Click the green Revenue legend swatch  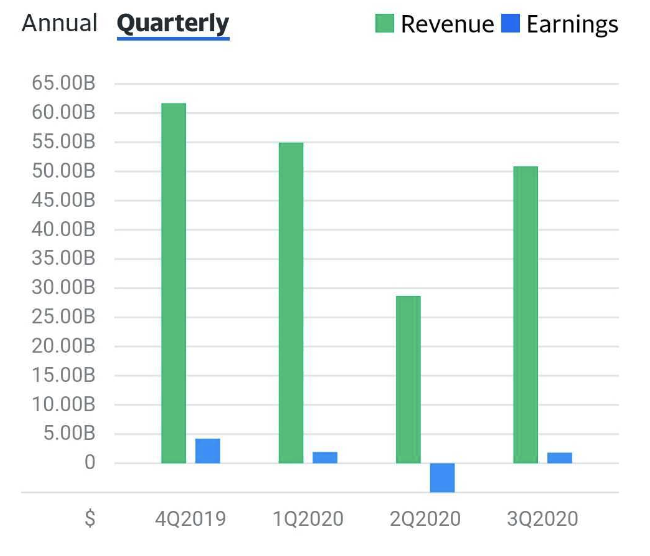[x=385, y=24]
